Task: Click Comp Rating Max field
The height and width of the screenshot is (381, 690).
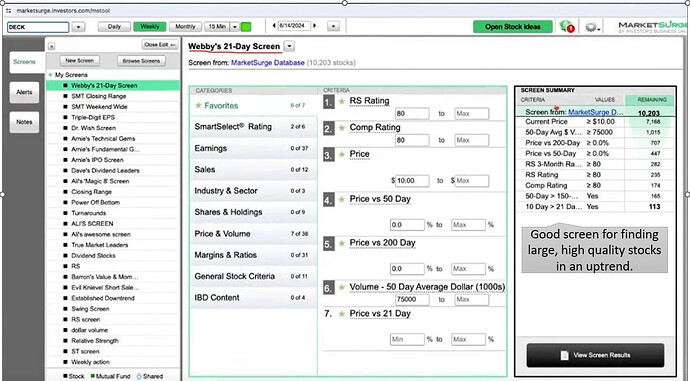Action: 471,140
